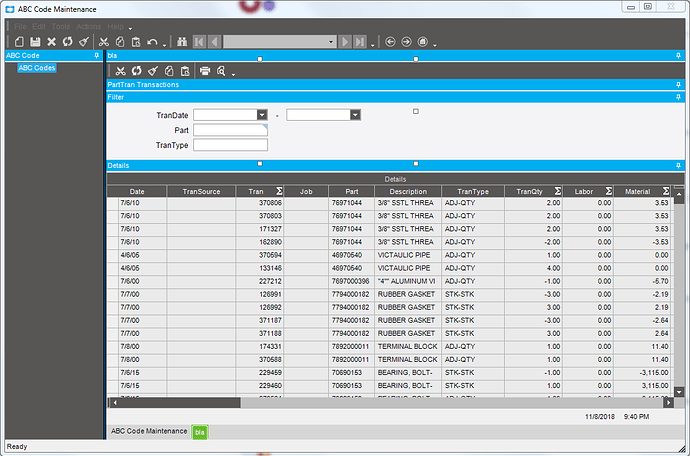The width and height of the screenshot is (690, 456).
Task: Switch to the green bla tab
Action: [x=200, y=432]
